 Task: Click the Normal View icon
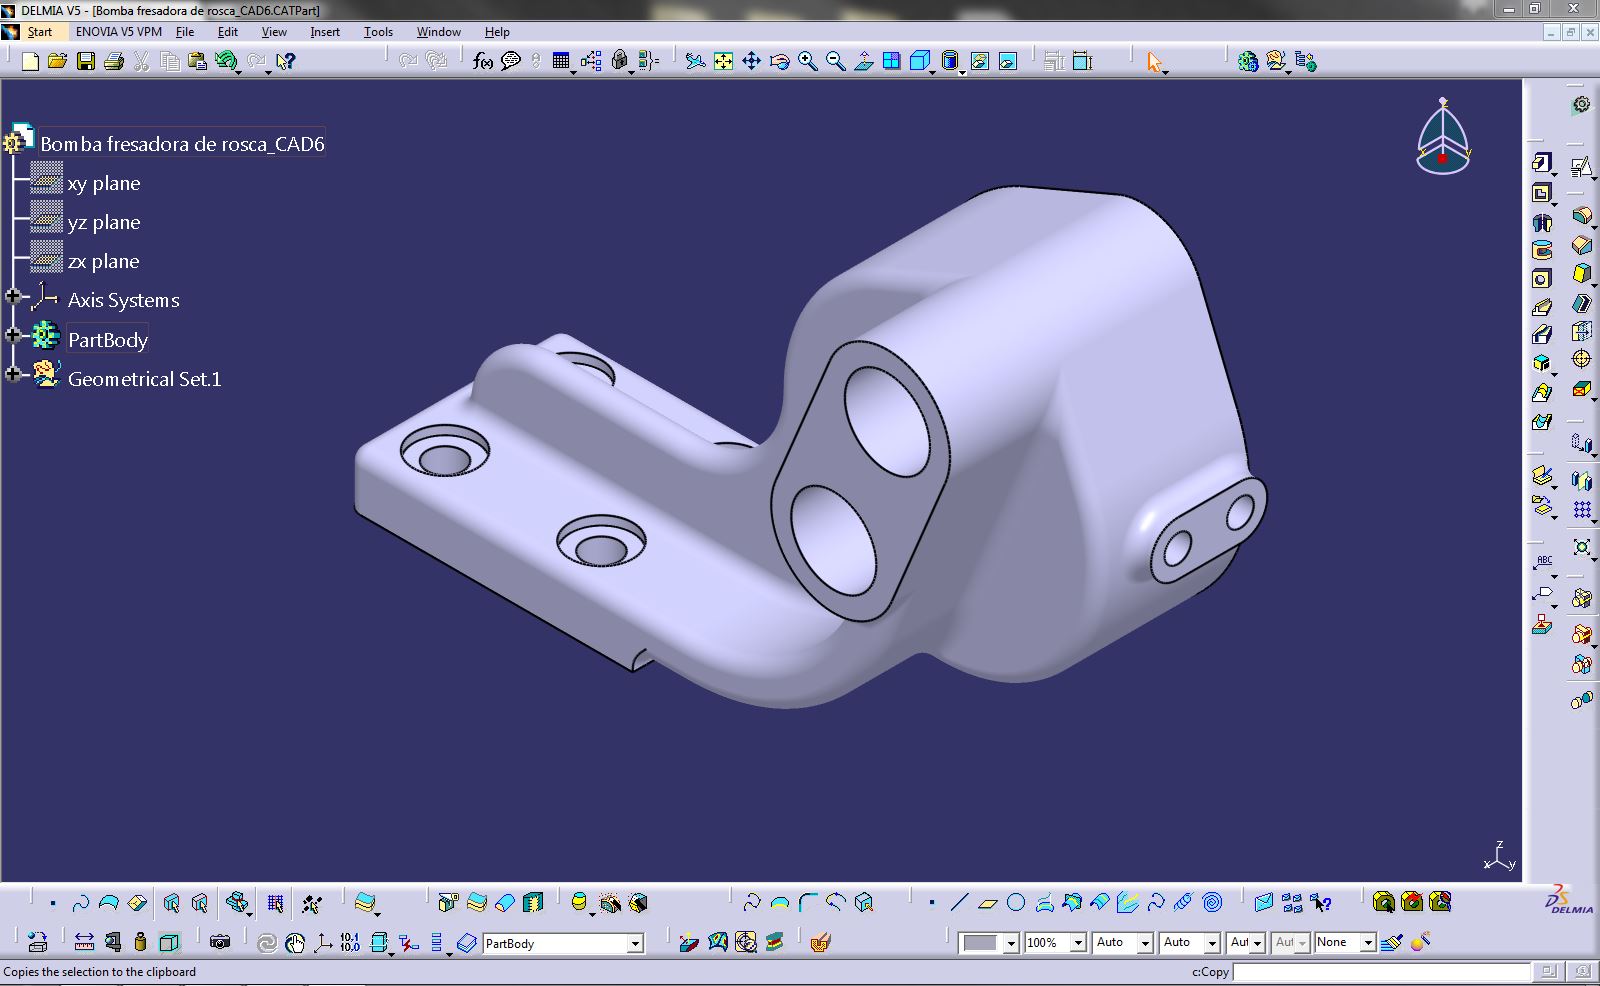[x=863, y=62]
